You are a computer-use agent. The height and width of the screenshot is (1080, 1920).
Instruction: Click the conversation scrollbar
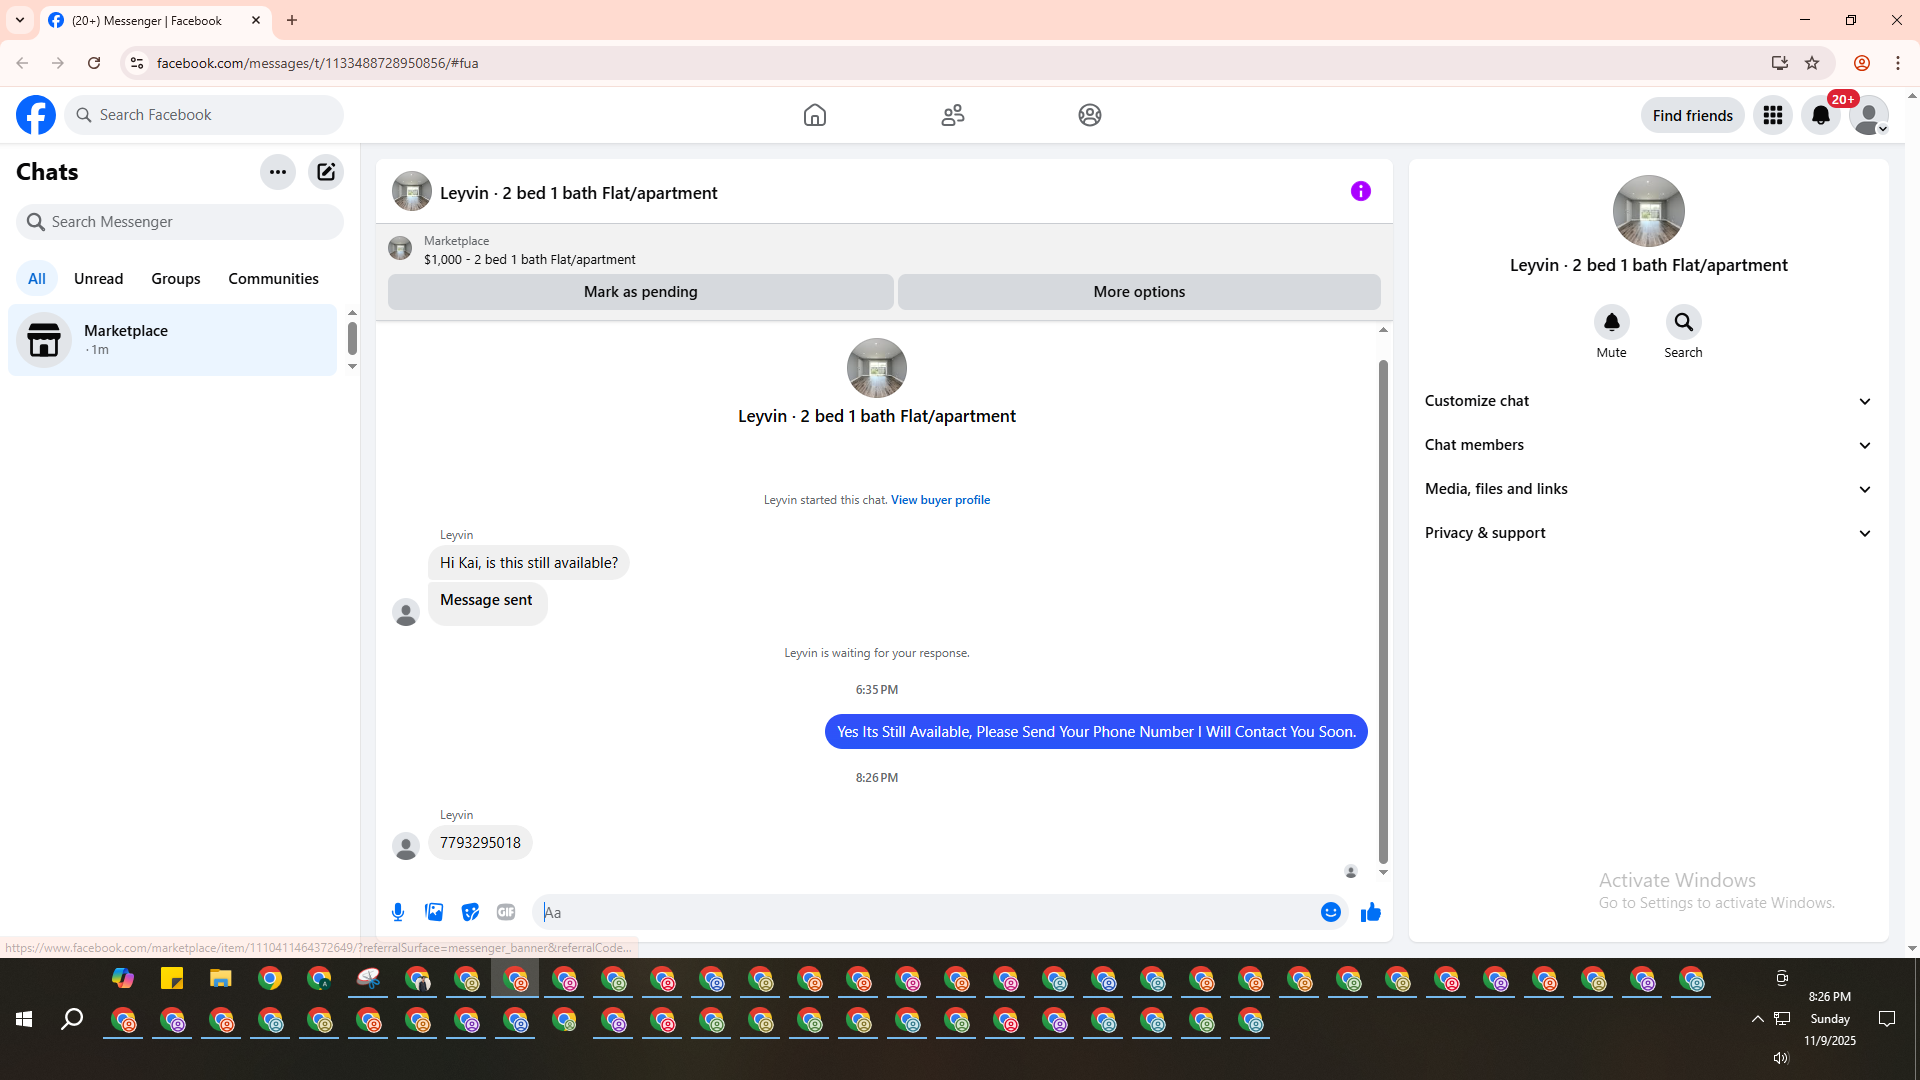click(1383, 610)
